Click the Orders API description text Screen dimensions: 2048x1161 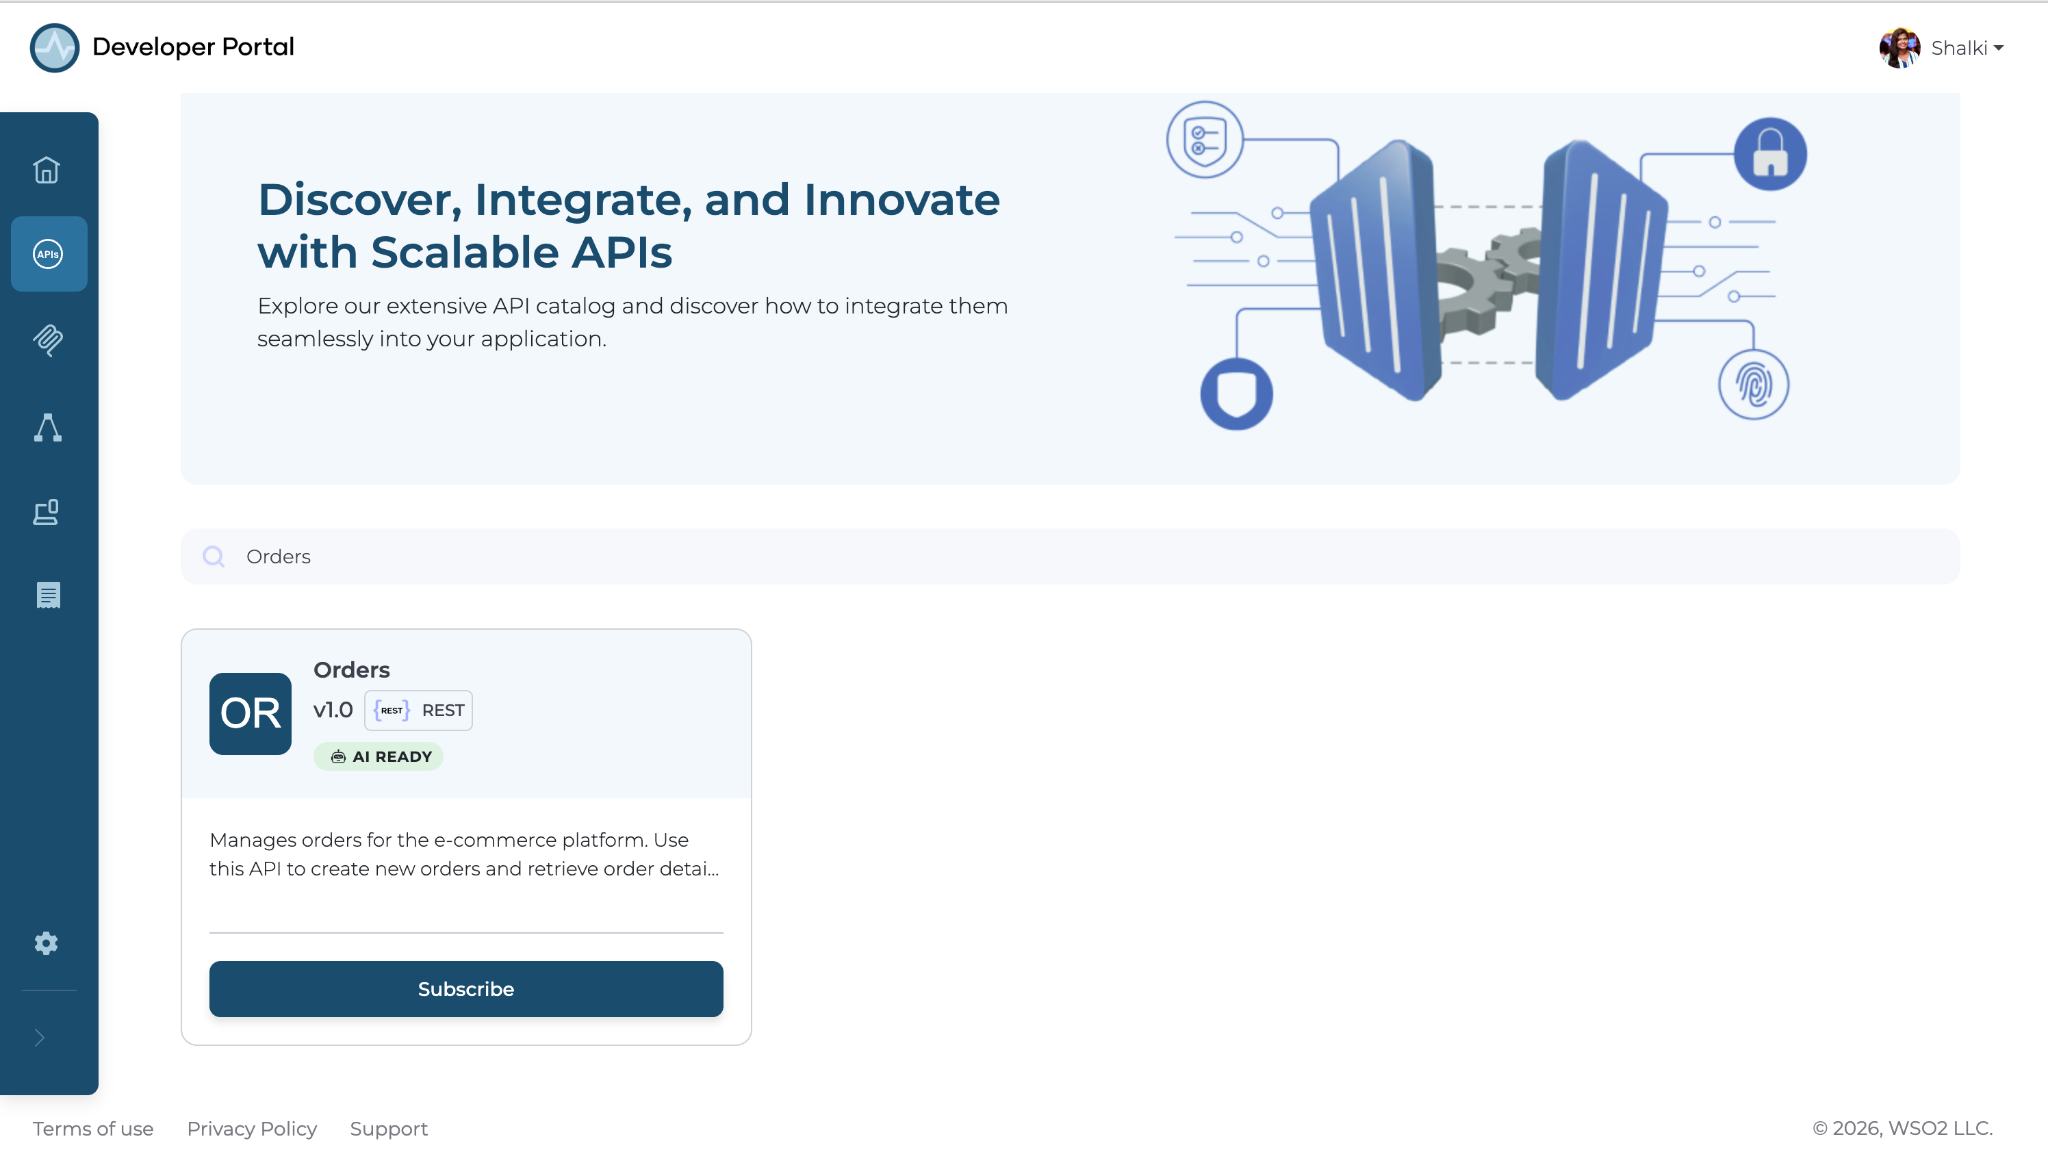point(465,854)
